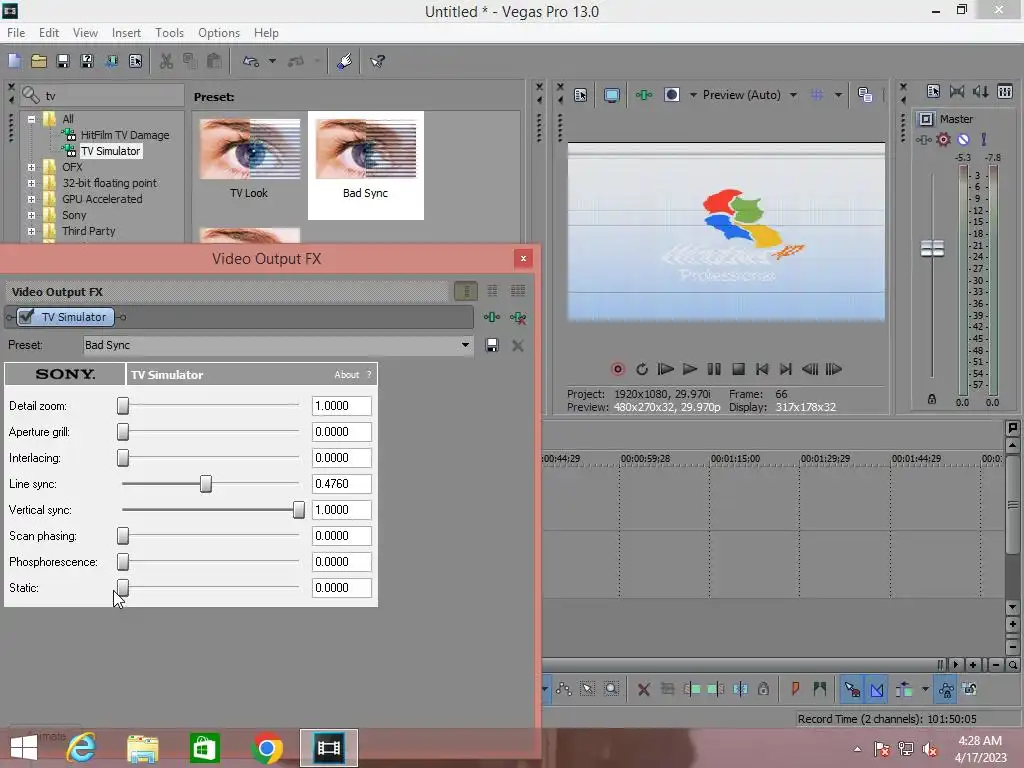Screen dimensions: 1024x768
Task: Toggle the Master channel lock icon
Action: pyautogui.click(x=932, y=399)
